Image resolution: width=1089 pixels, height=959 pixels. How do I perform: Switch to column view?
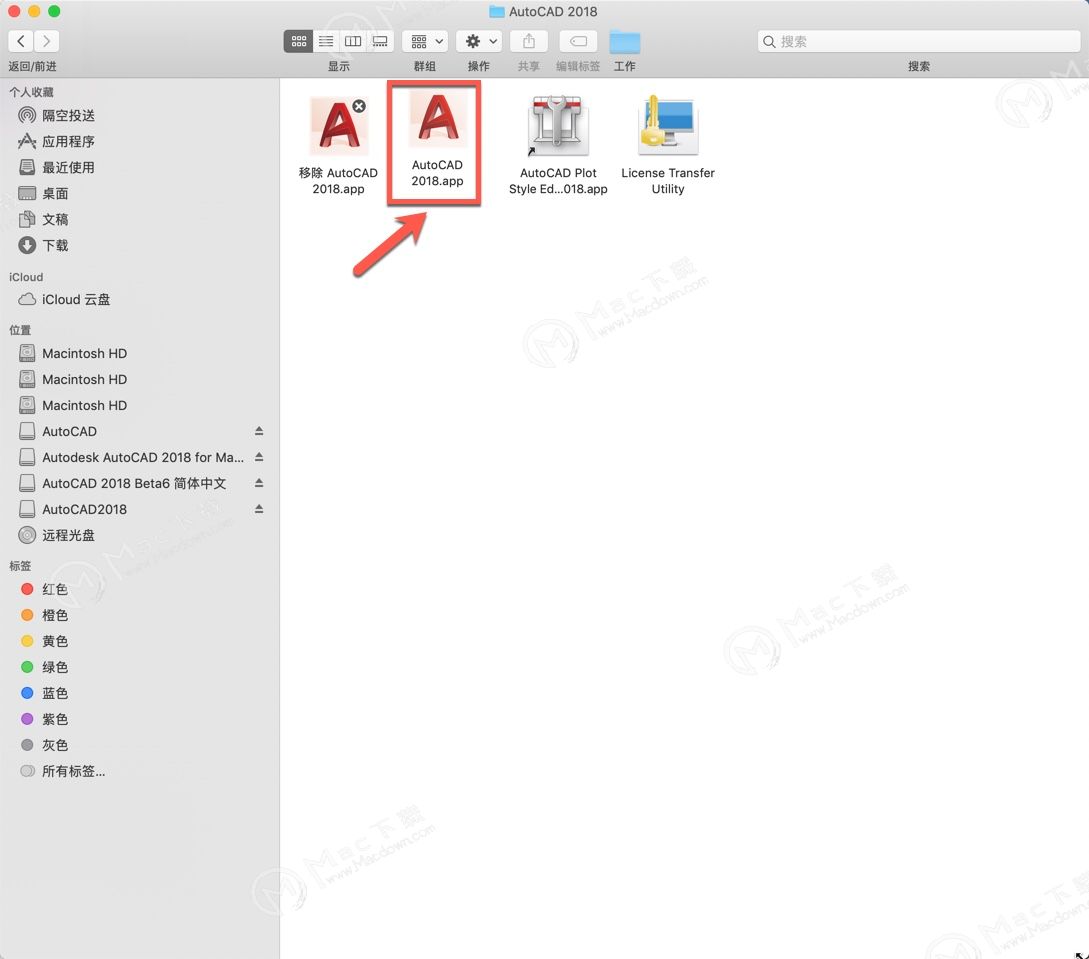point(353,41)
